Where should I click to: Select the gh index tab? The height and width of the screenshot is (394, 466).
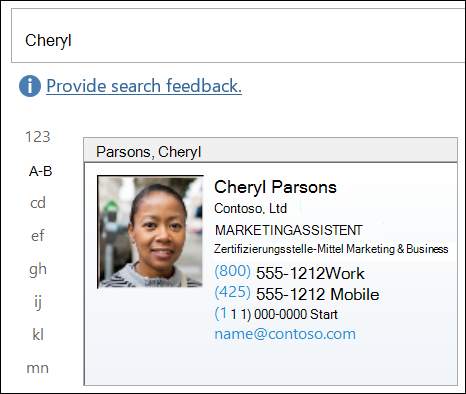point(38,269)
